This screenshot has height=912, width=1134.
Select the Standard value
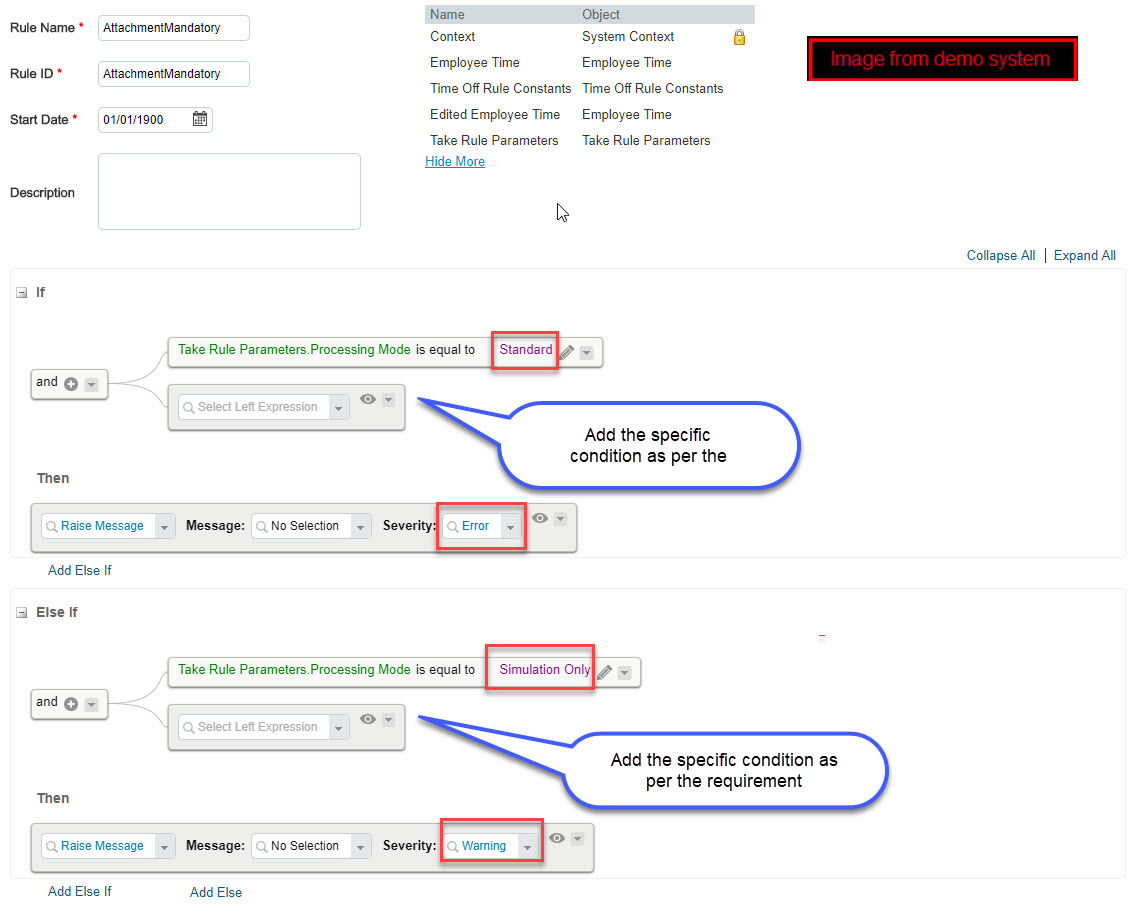pos(526,349)
